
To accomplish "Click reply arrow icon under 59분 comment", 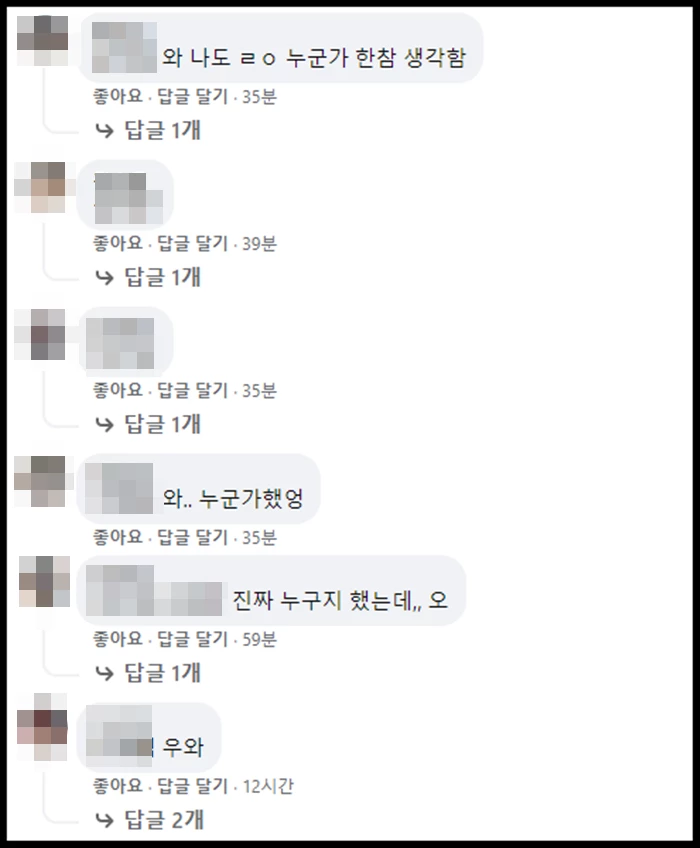I will (x=104, y=673).
